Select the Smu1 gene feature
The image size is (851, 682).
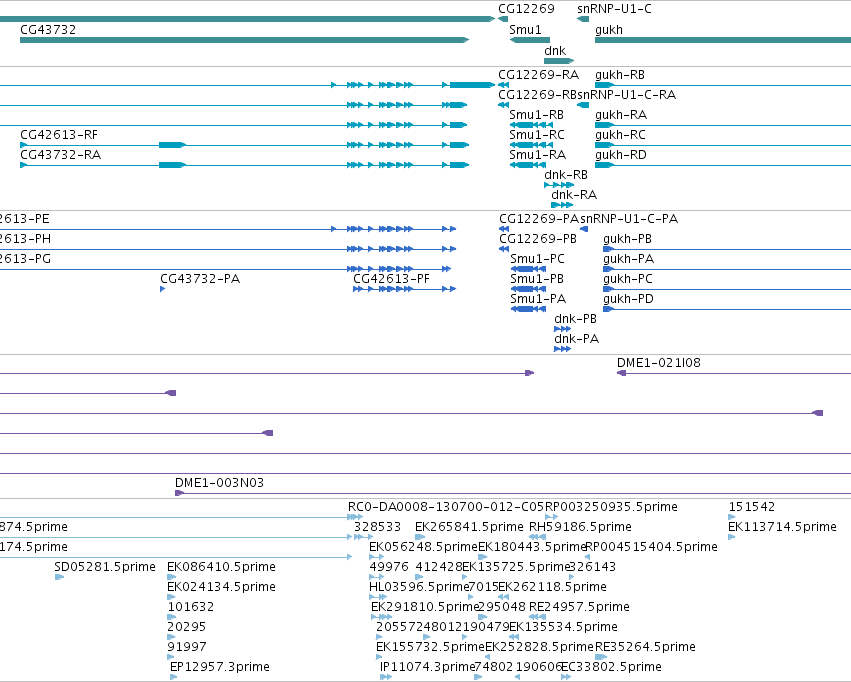530,40
